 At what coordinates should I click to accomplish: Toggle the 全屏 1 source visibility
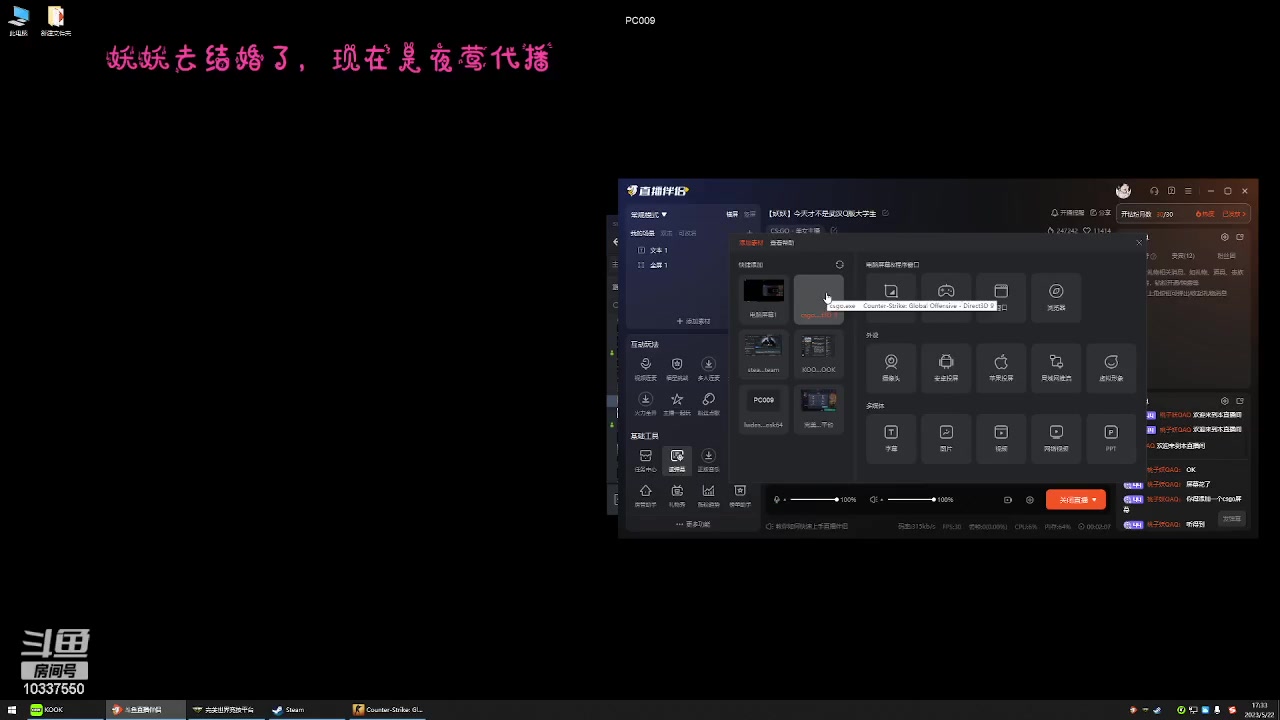point(641,265)
